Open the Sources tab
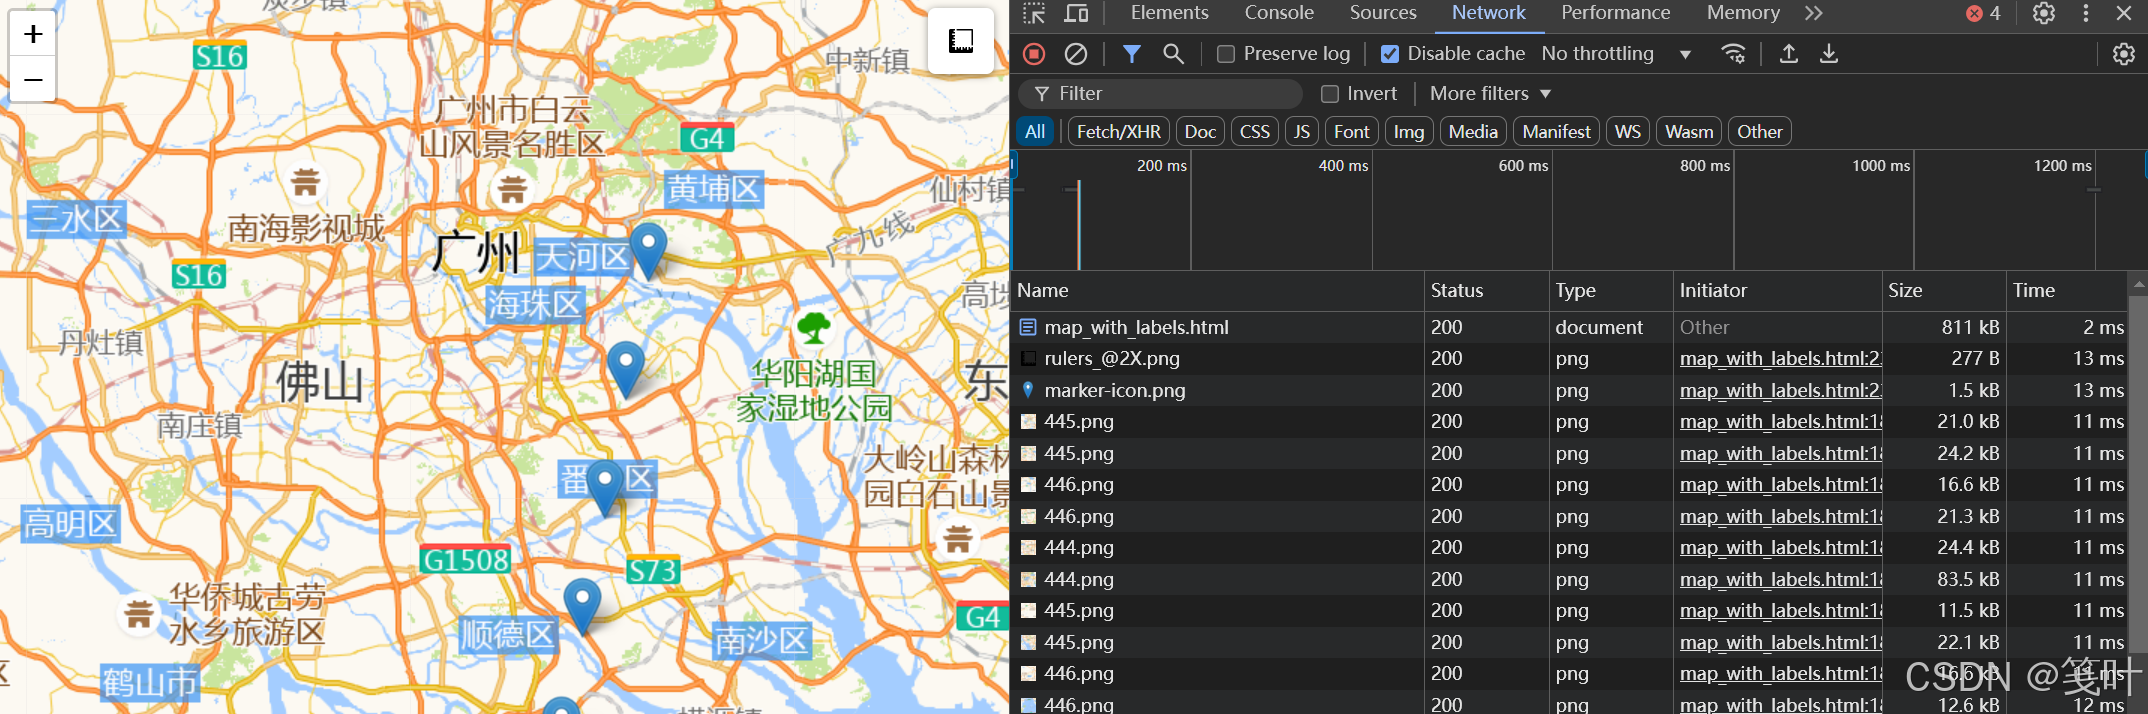The image size is (2148, 714). (1383, 13)
